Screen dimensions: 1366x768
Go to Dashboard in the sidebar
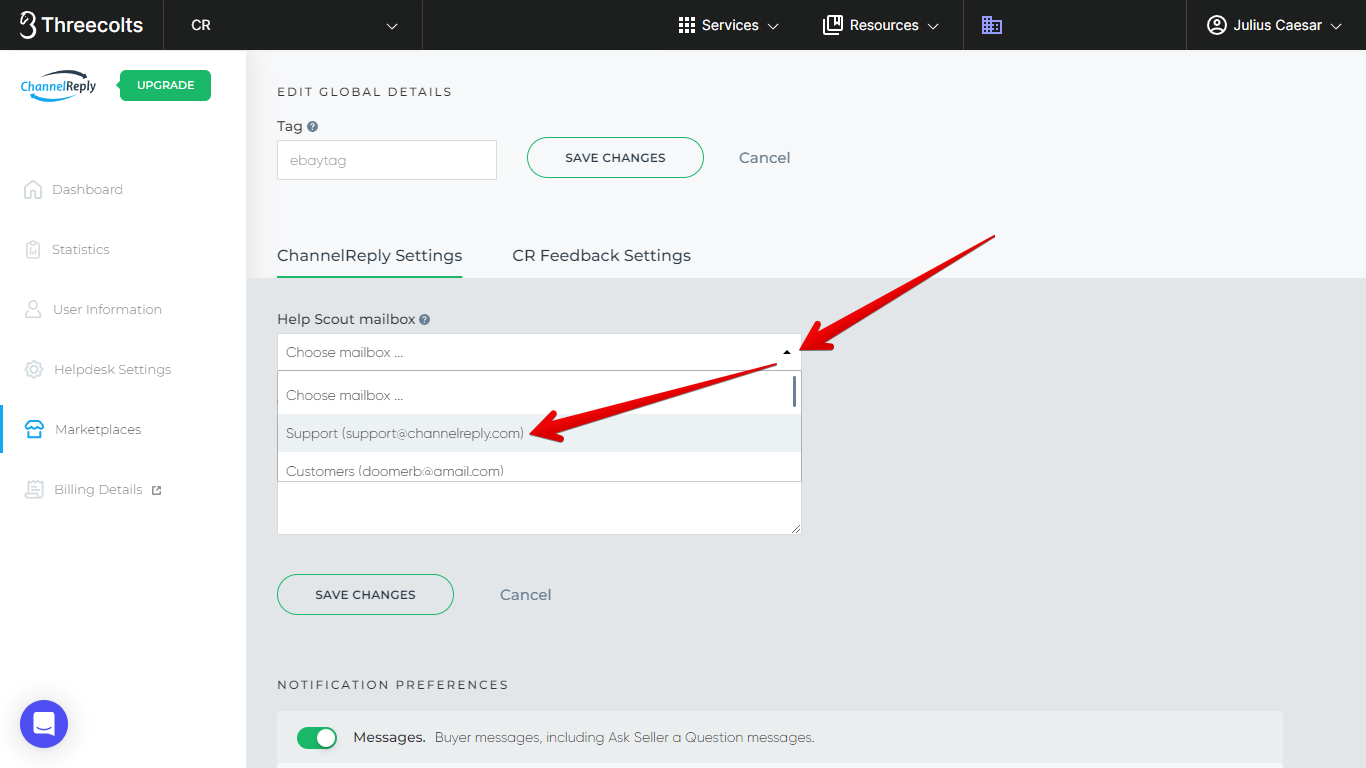pos(87,189)
